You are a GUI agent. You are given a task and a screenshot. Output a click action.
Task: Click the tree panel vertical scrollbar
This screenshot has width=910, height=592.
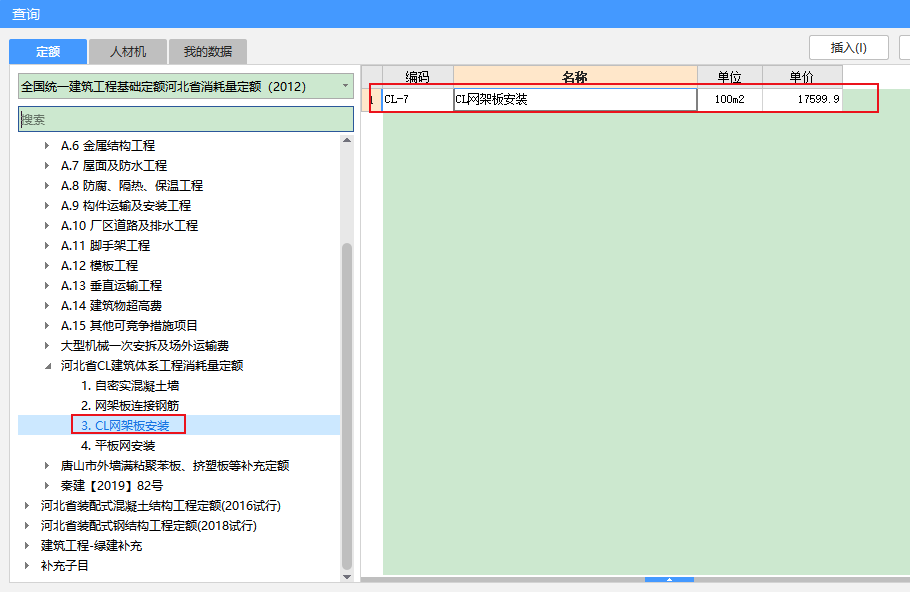(347, 400)
